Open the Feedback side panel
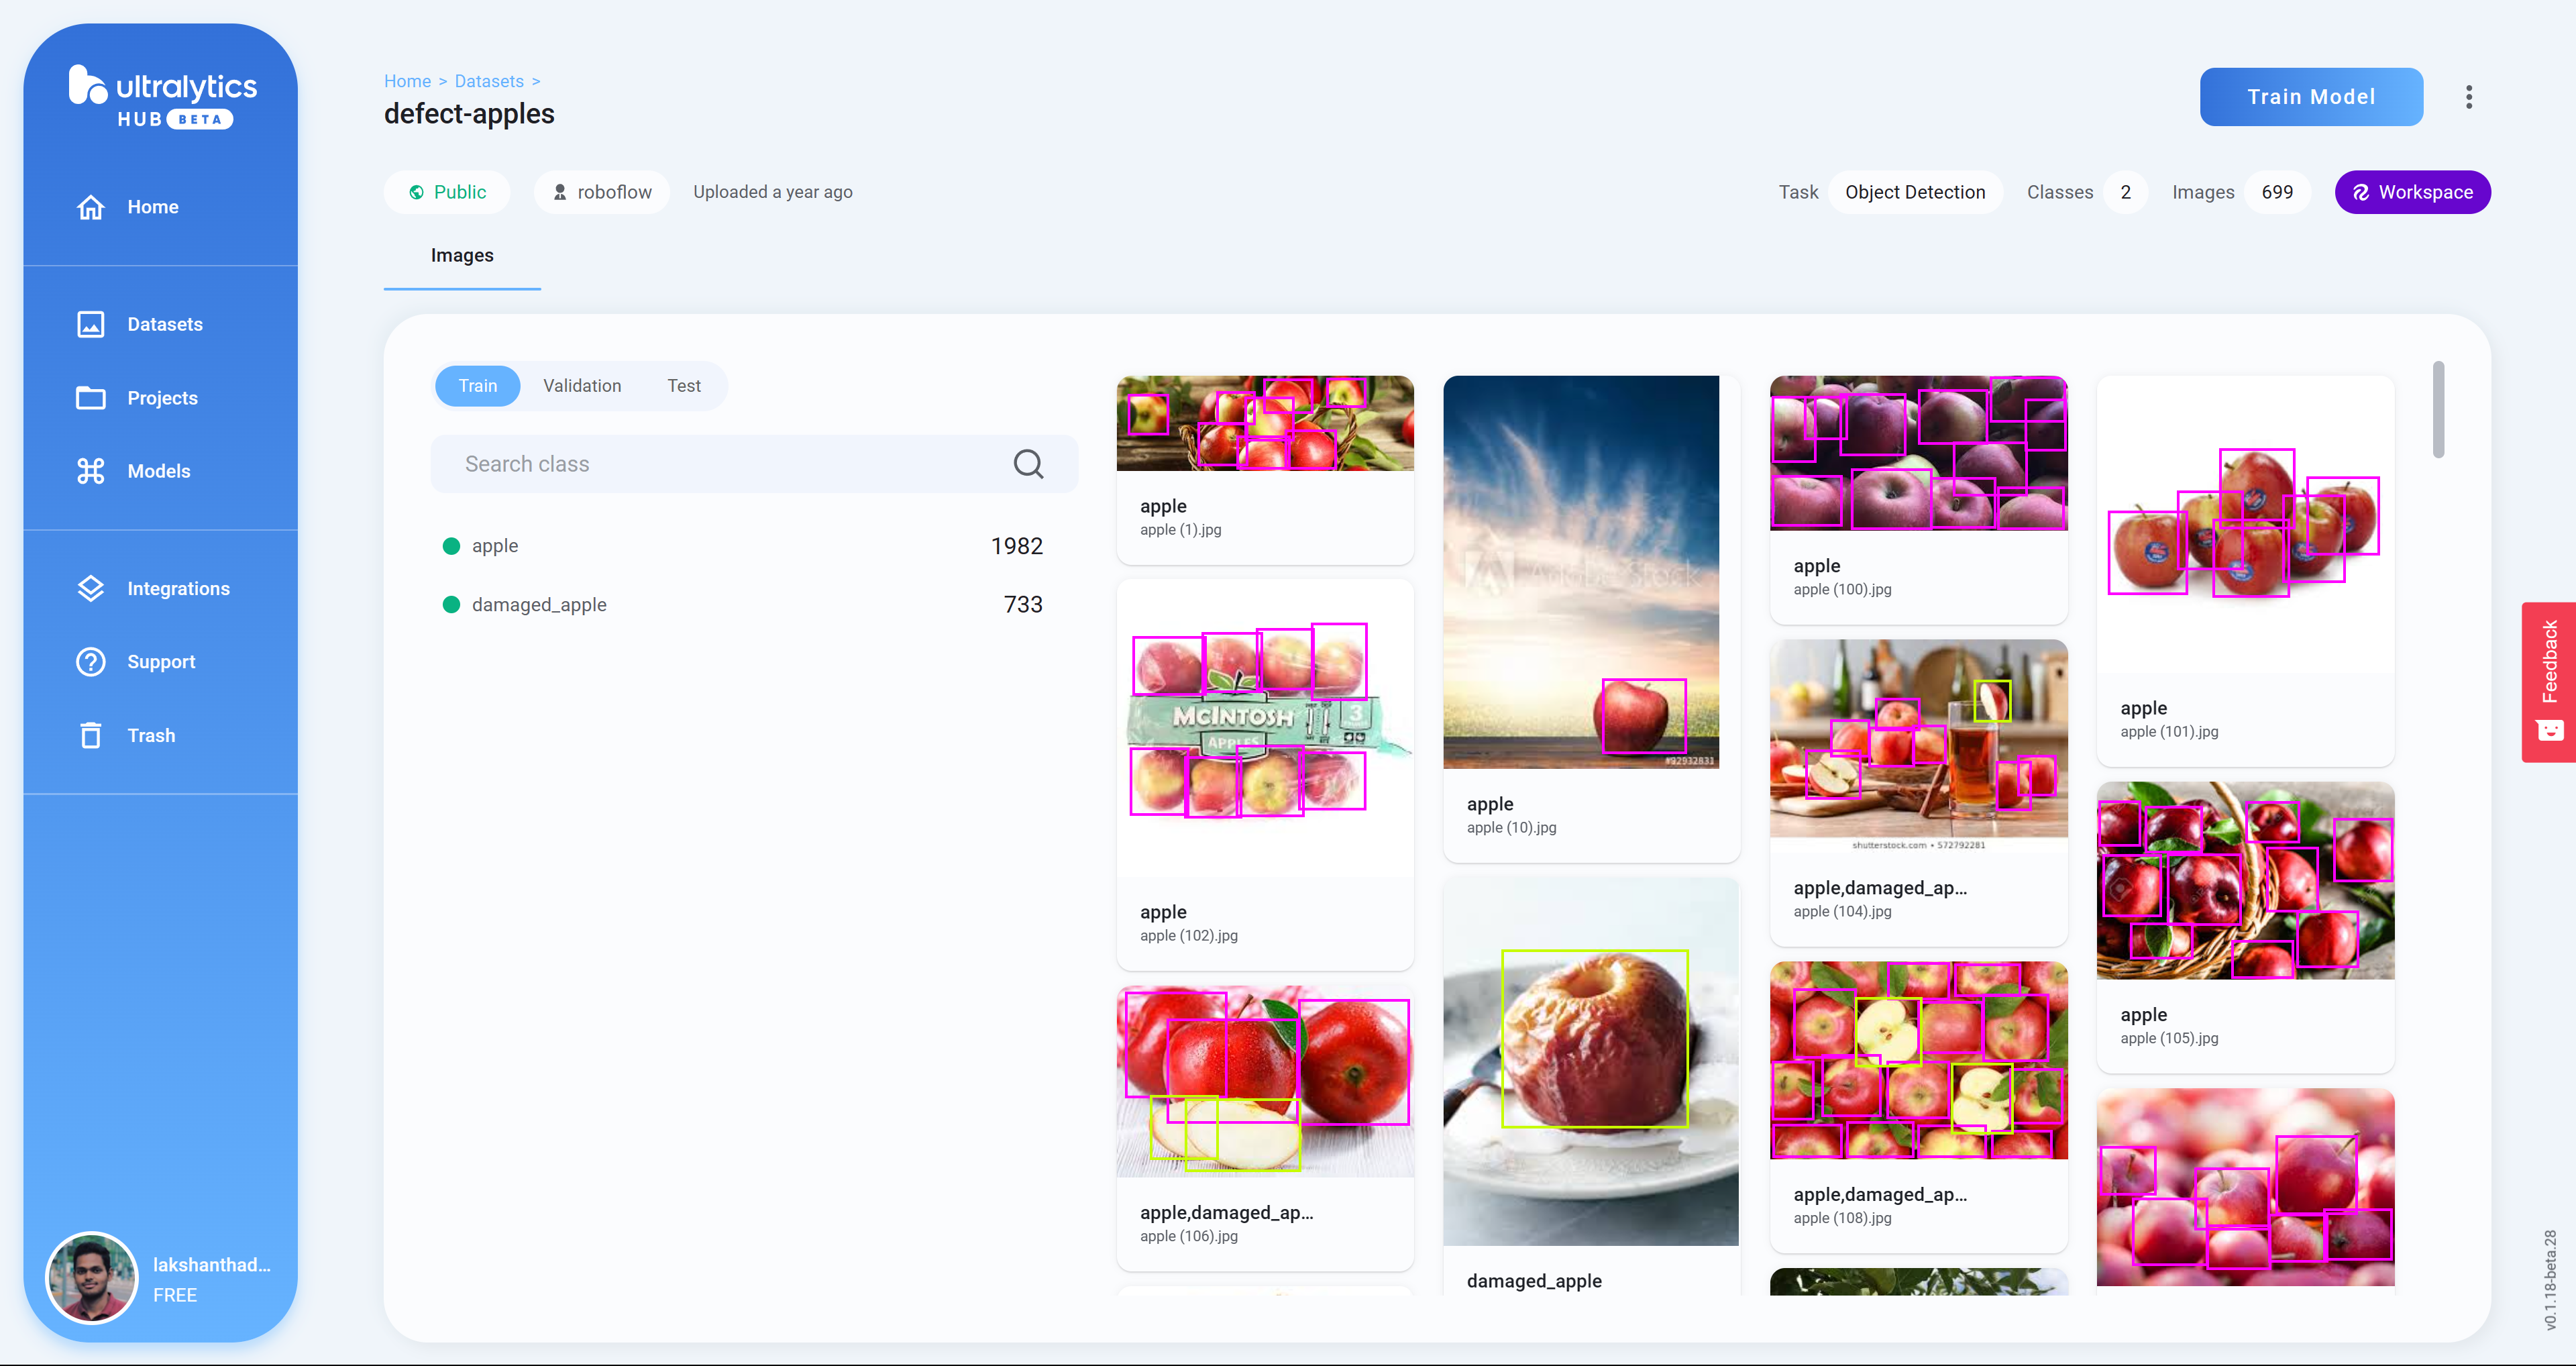Viewport: 2576px width, 1366px height. coord(2549,681)
